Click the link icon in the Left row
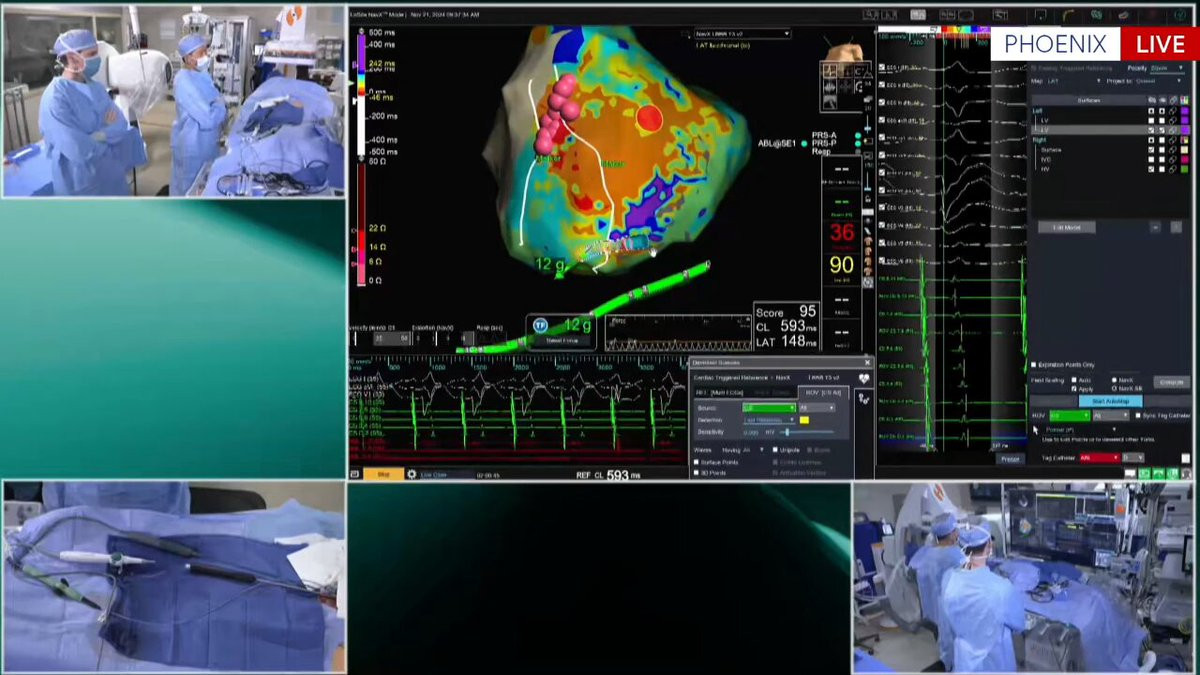 pos(1173,111)
